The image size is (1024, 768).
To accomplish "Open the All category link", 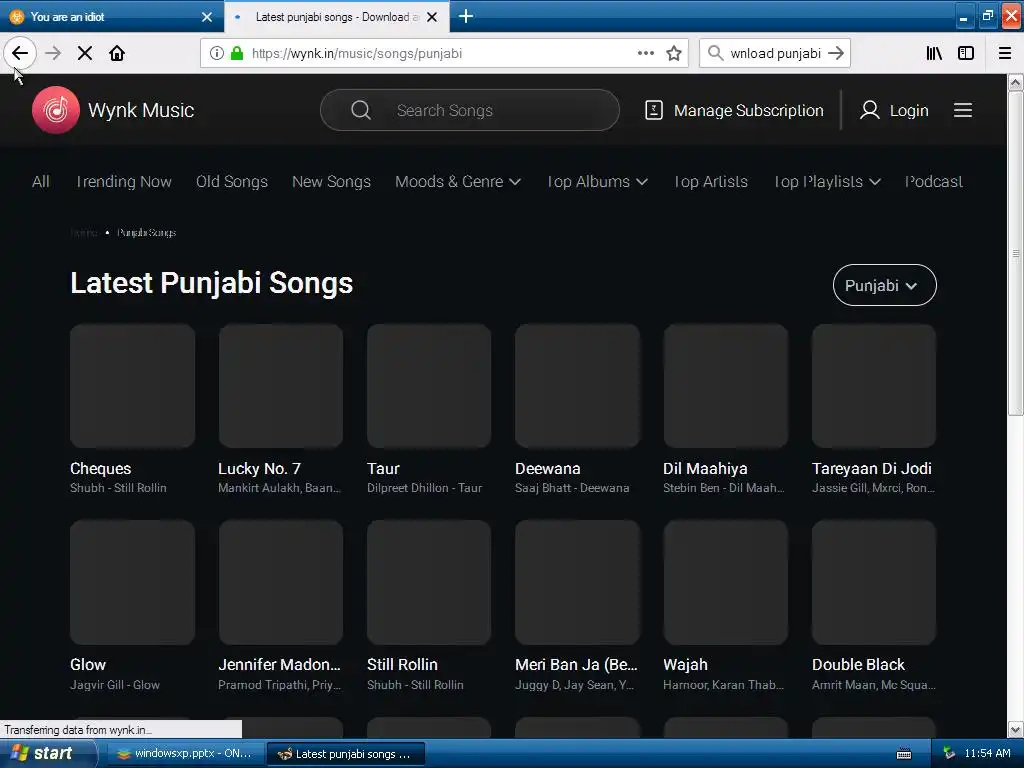I will click(x=40, y=182).
